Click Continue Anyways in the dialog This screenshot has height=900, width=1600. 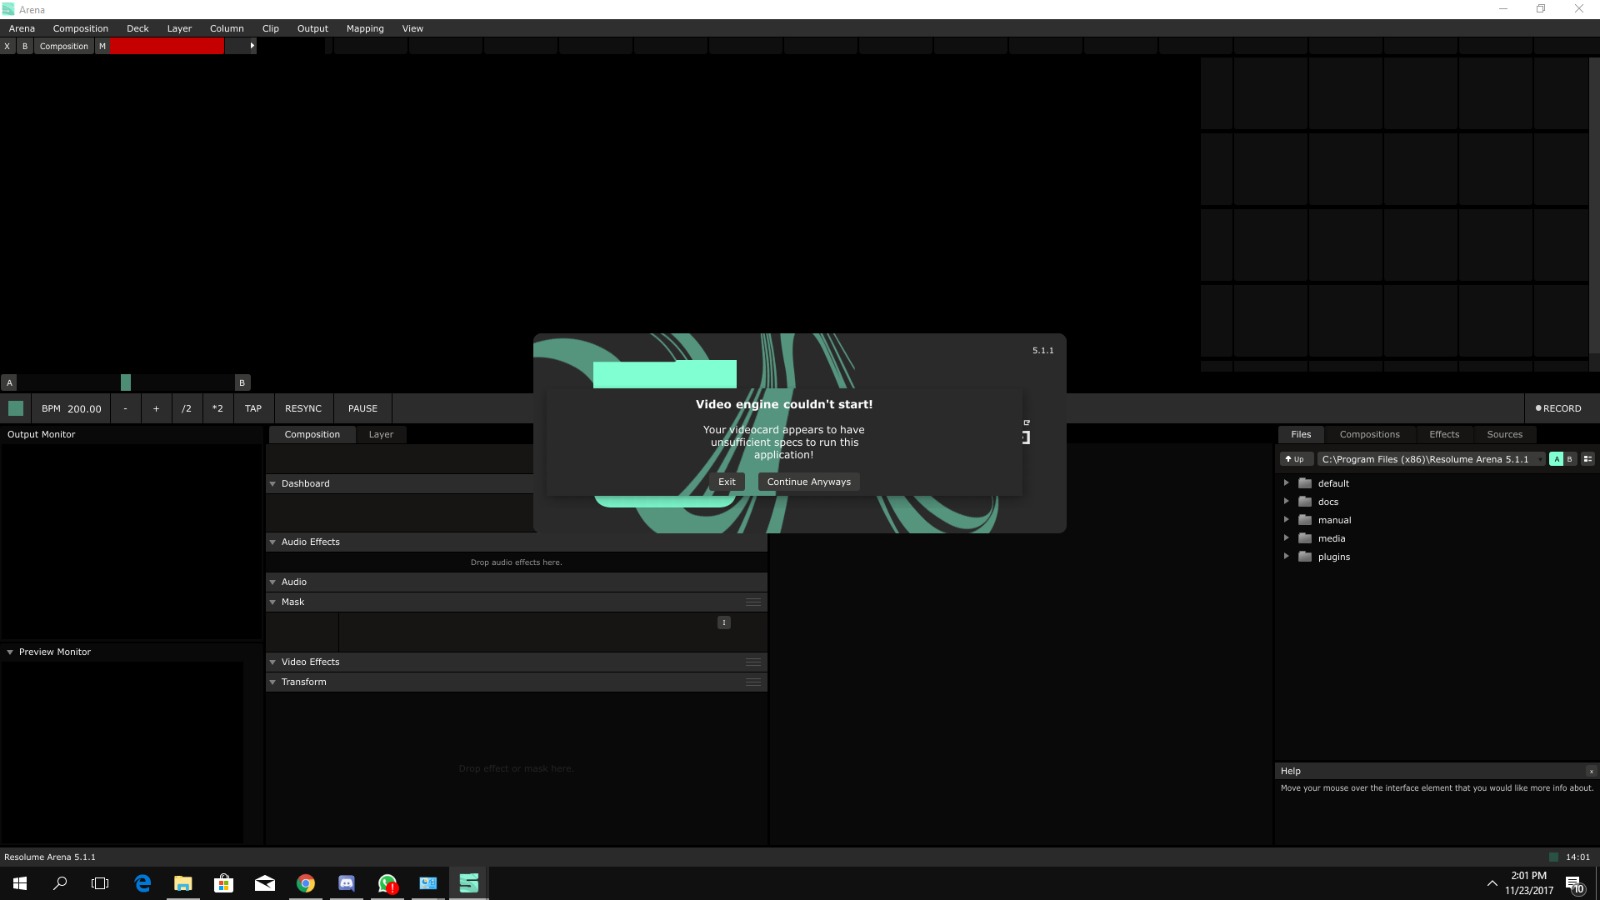tap(808, 482)
